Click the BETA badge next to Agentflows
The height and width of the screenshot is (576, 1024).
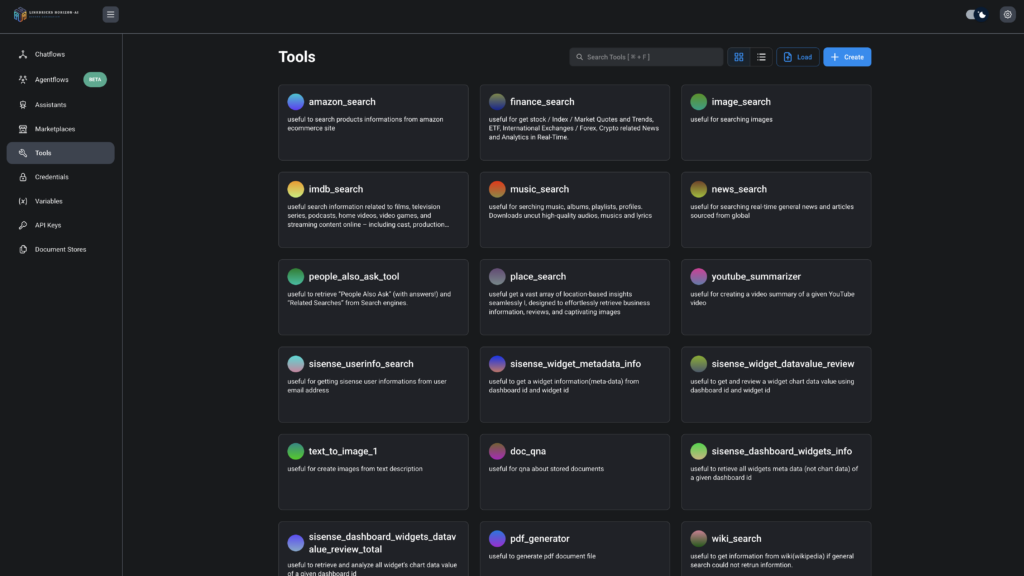[x=95, y=80]
